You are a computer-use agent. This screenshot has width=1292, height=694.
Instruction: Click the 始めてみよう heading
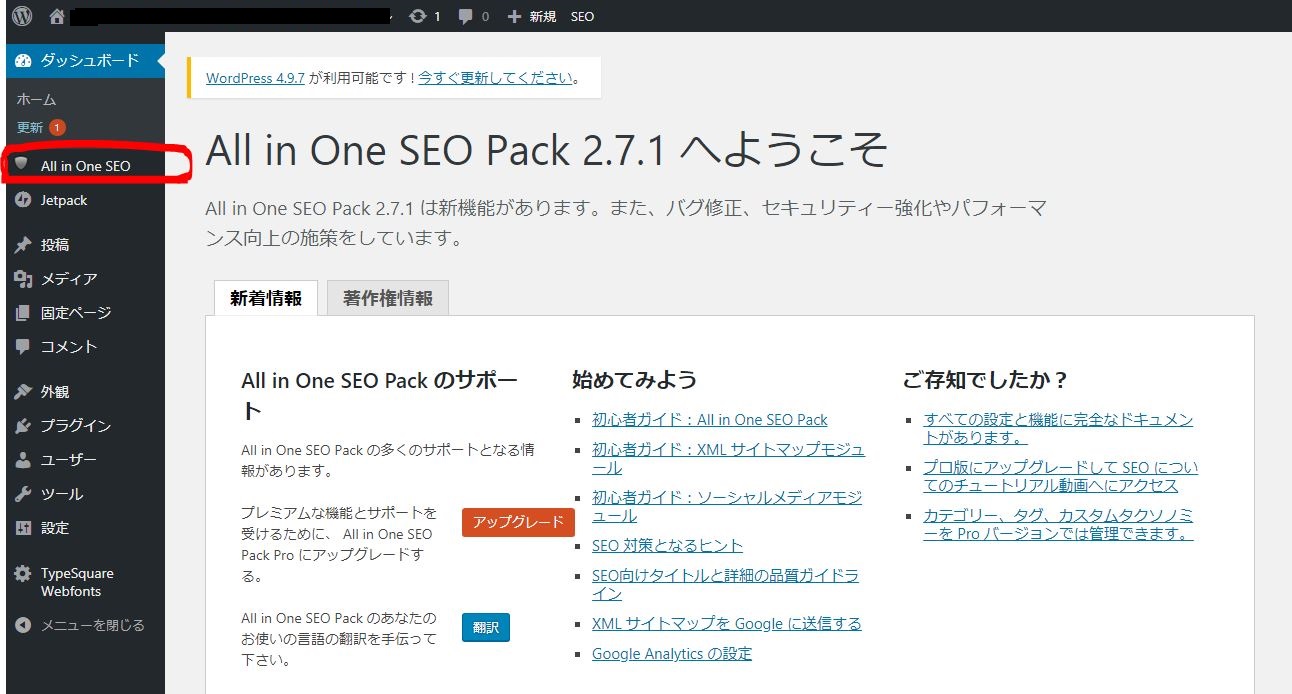click(635, 380)
